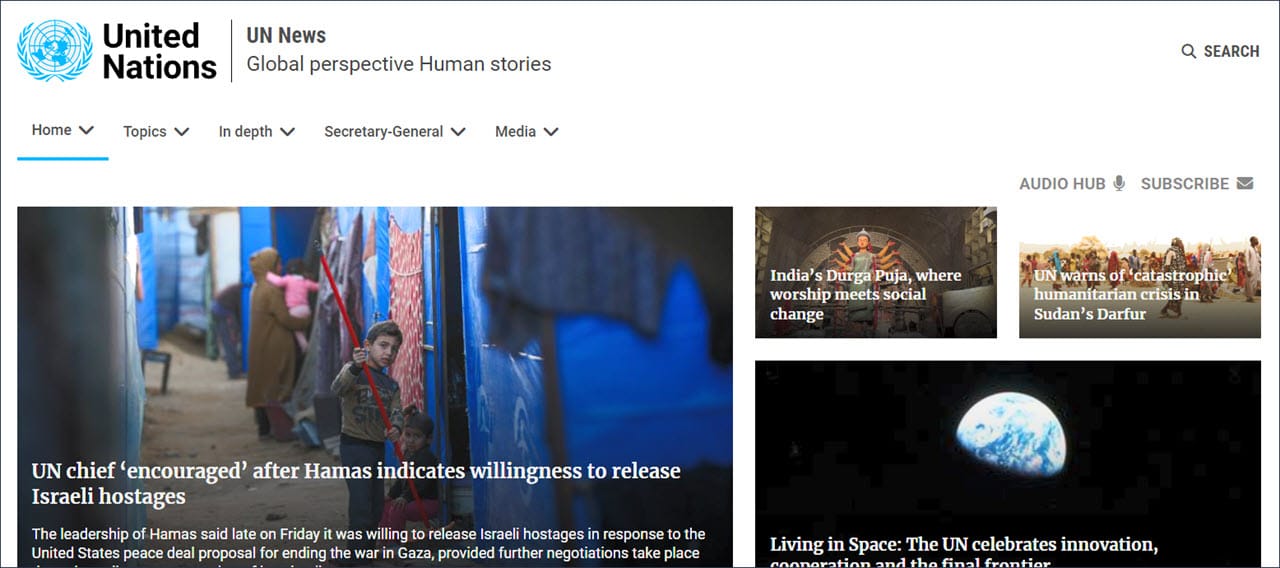Click 'Global perspective Human stories' tagline

(x=399, y=64)
